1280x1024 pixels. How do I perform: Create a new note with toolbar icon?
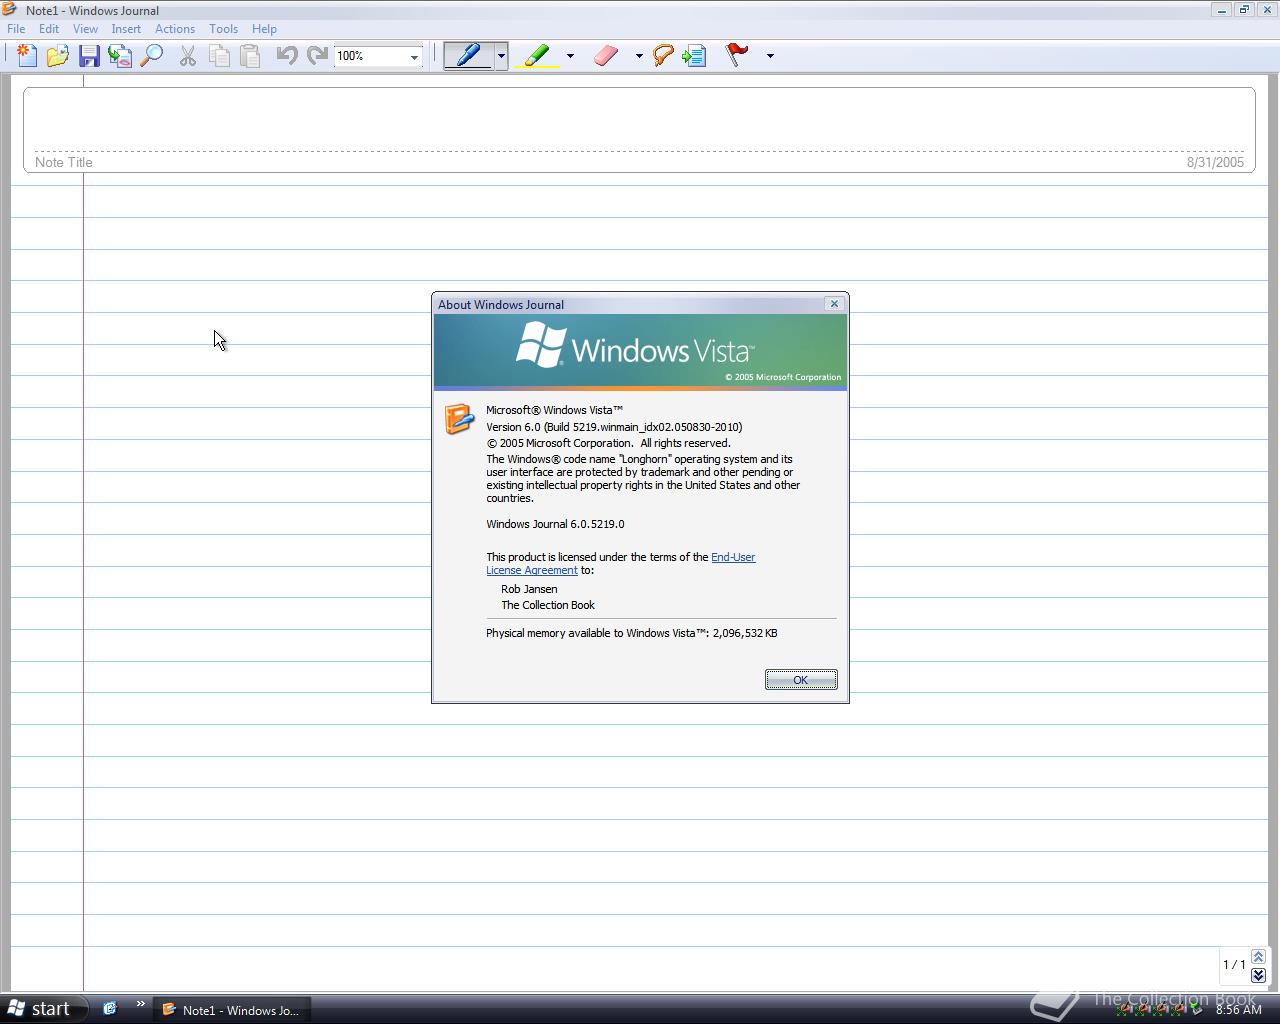pyautogui.click(x=27, y=56)
